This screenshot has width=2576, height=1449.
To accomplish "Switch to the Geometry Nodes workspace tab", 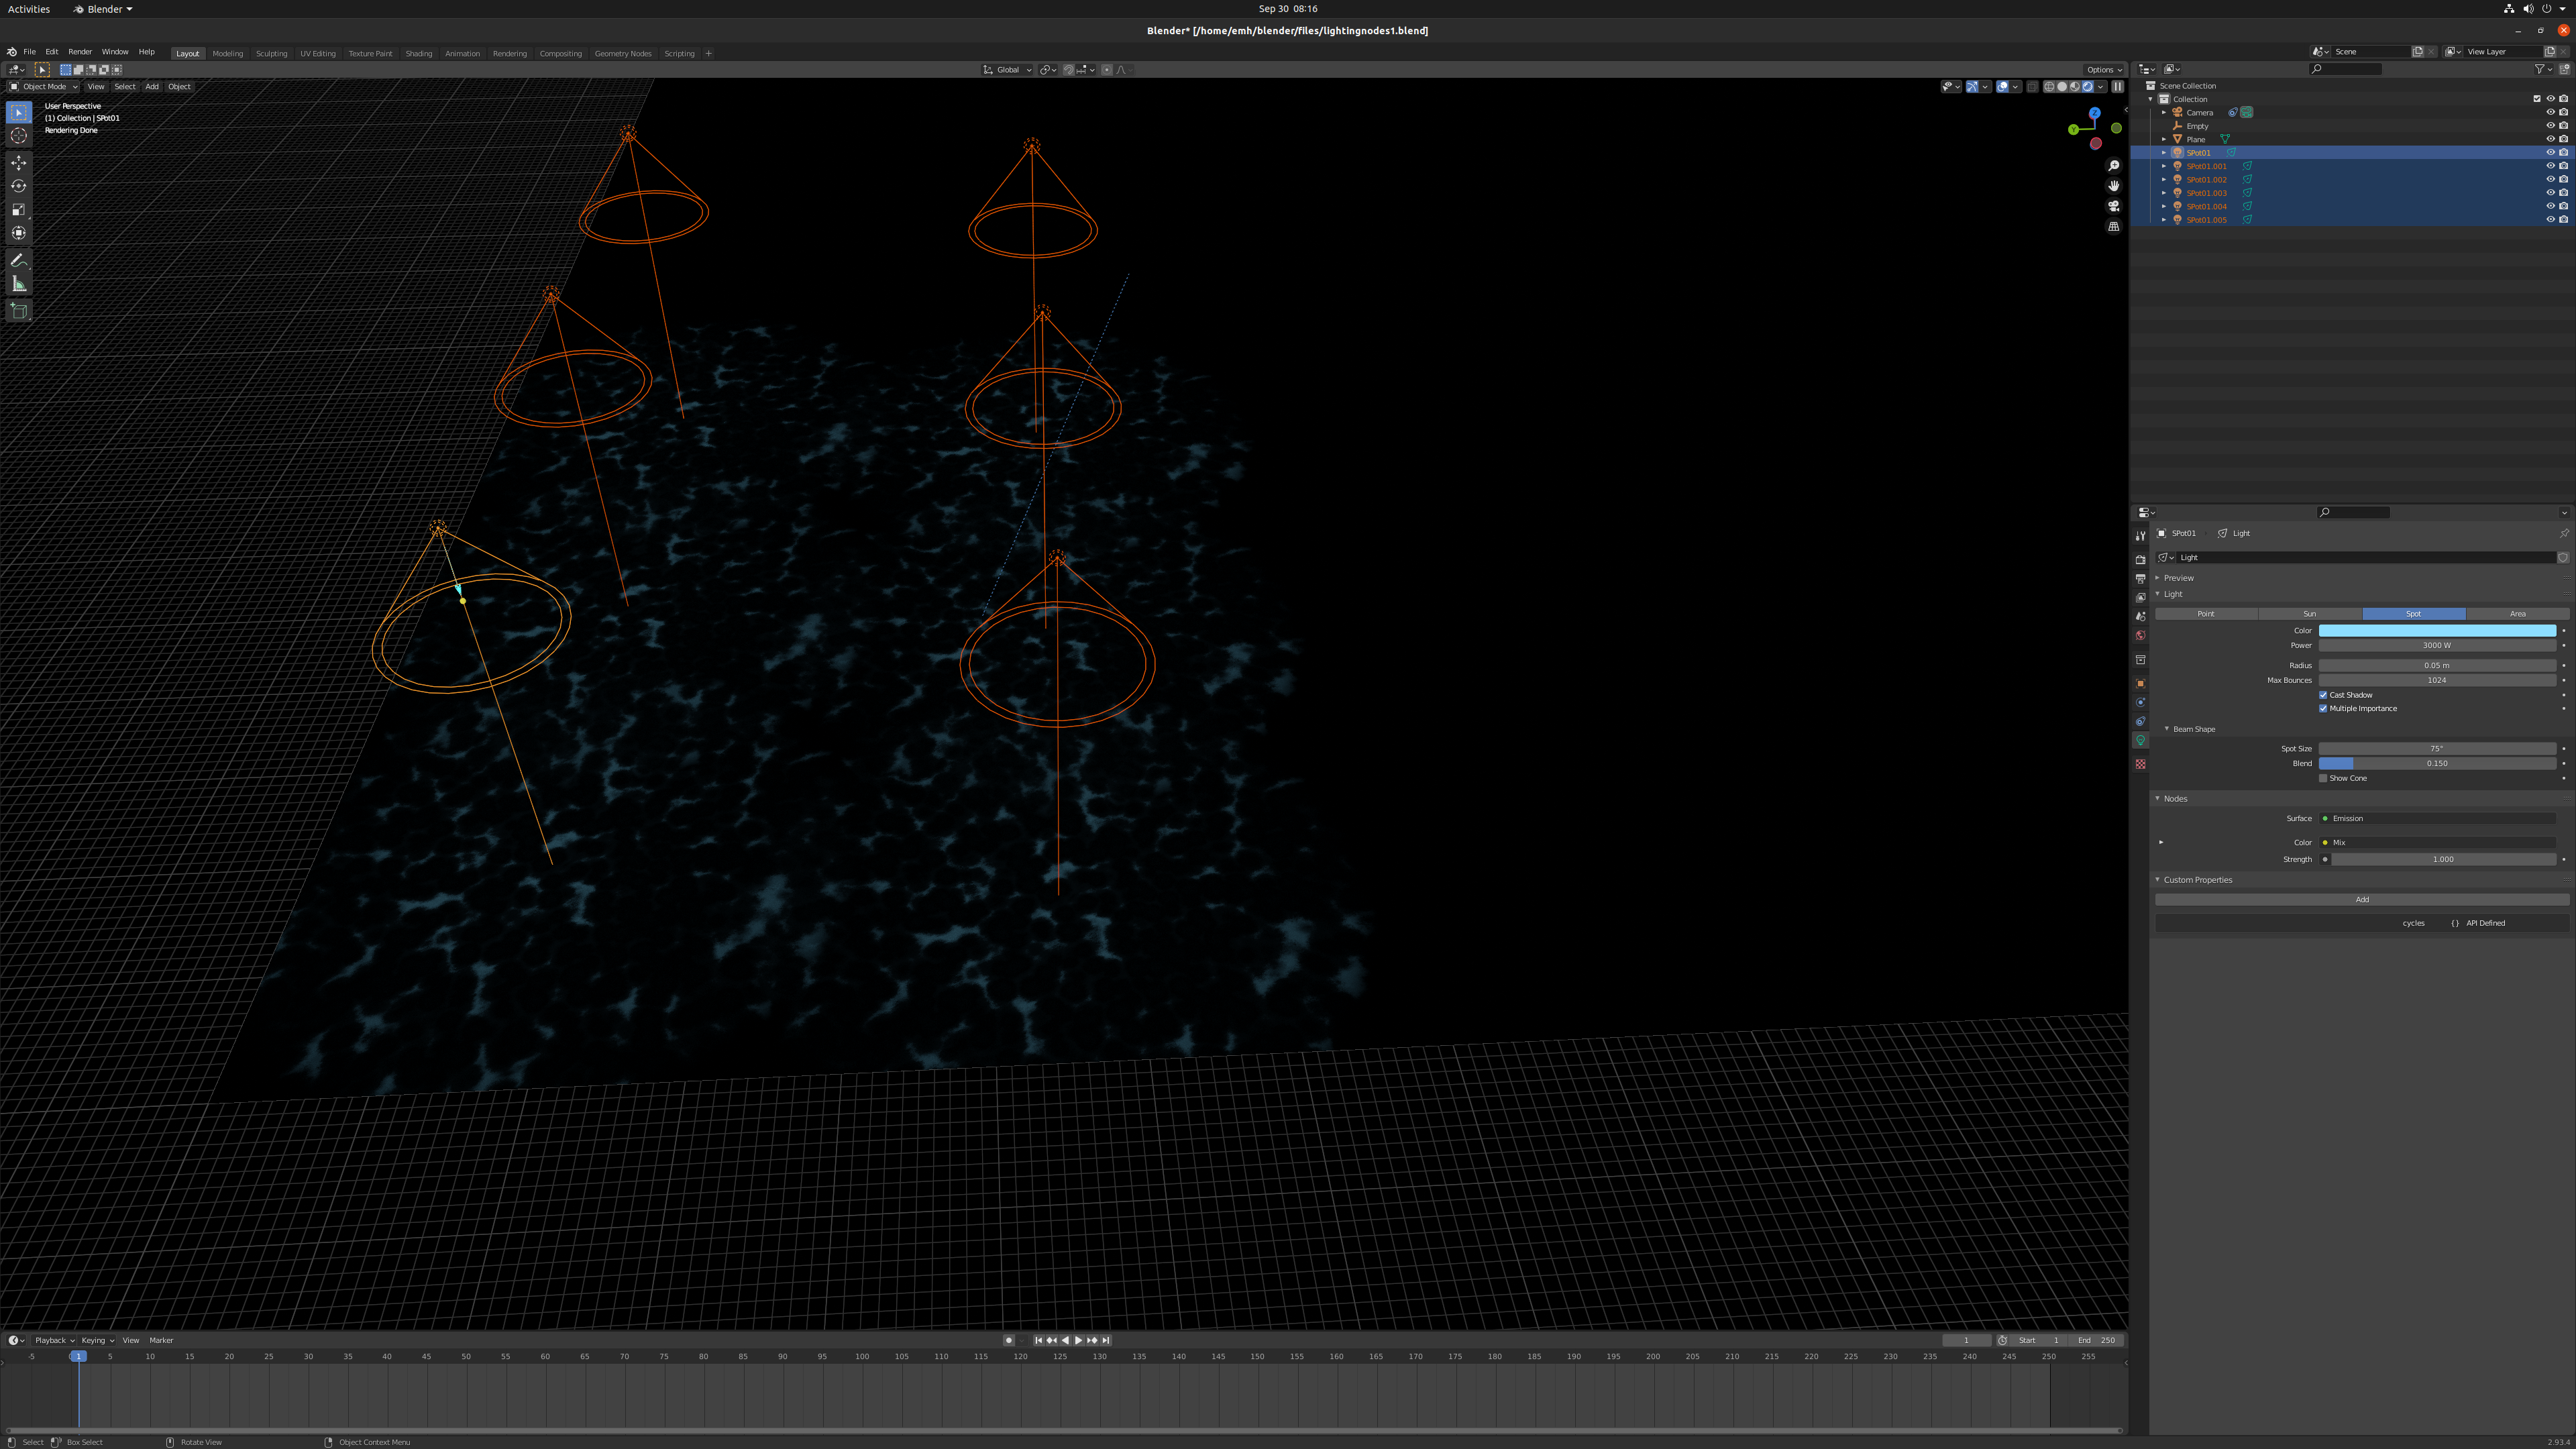I will tap(623, 53).
